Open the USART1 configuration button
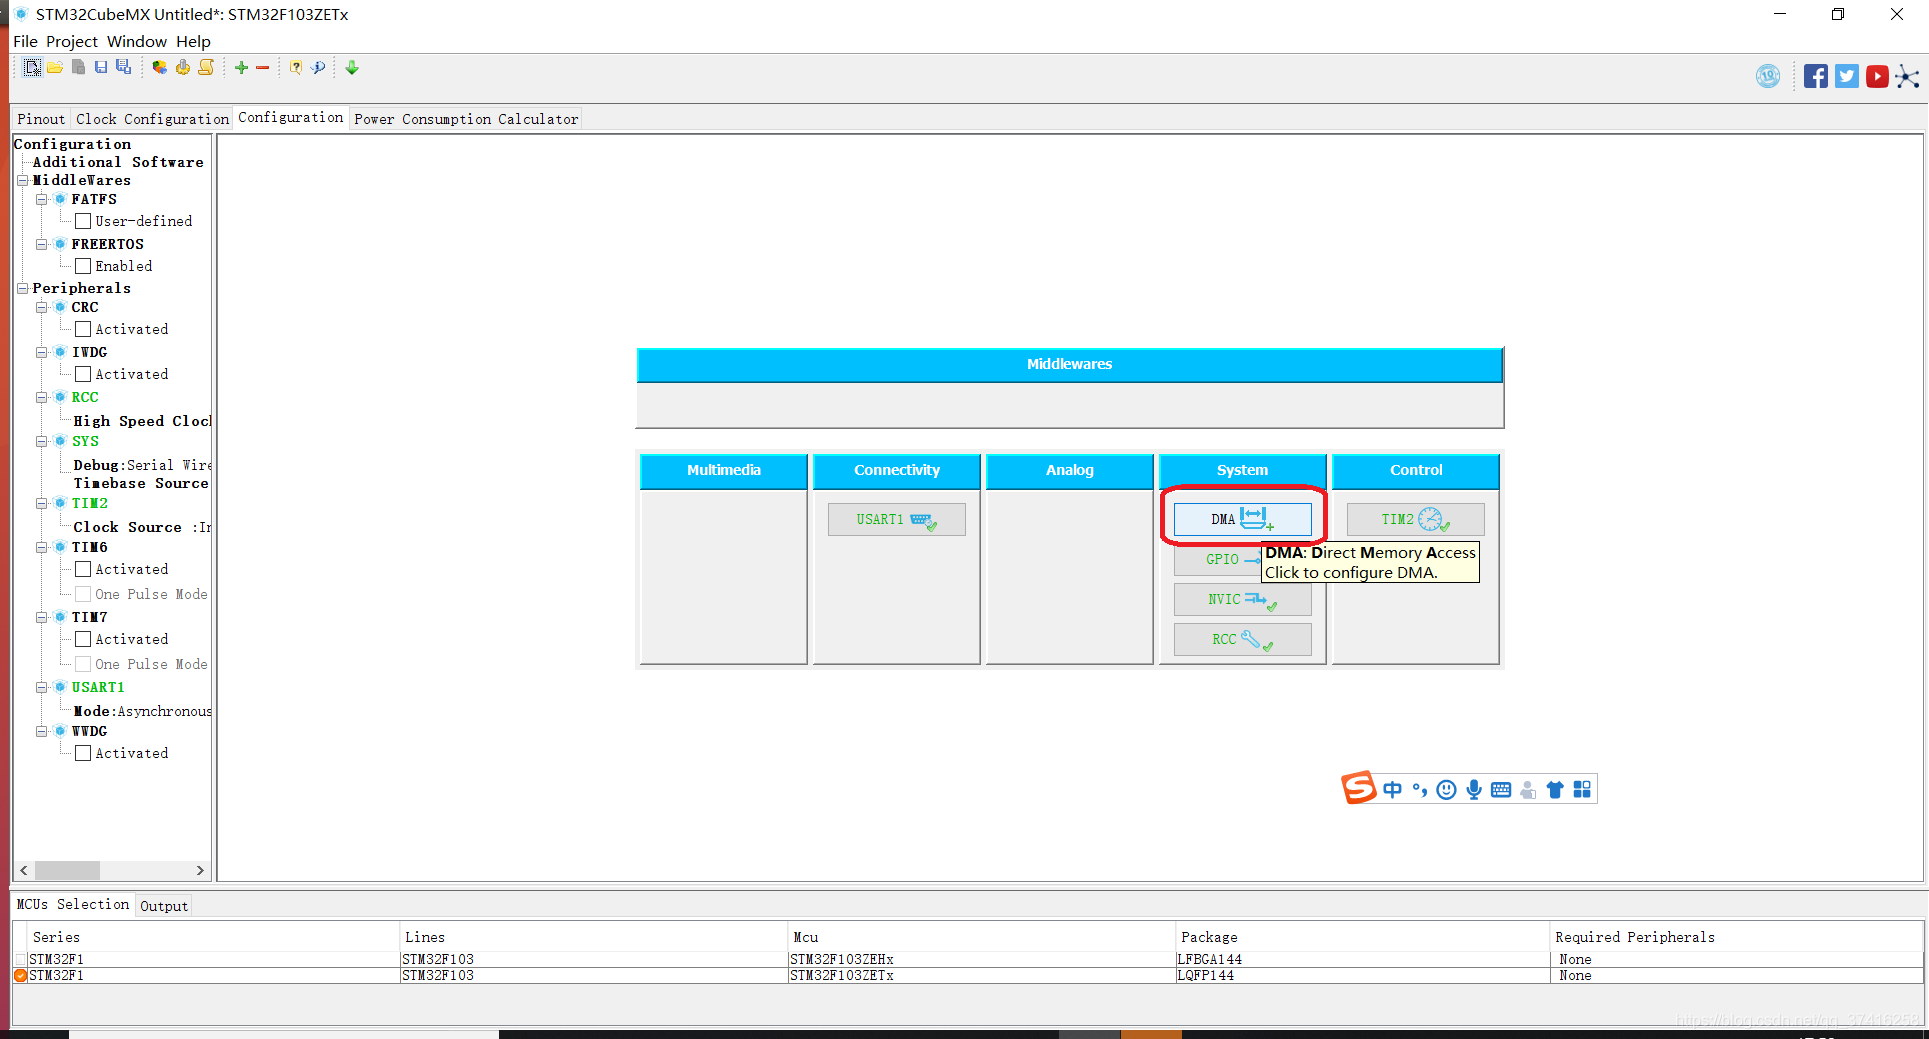Screen dimensions: 1929x1039 point(896,519)
